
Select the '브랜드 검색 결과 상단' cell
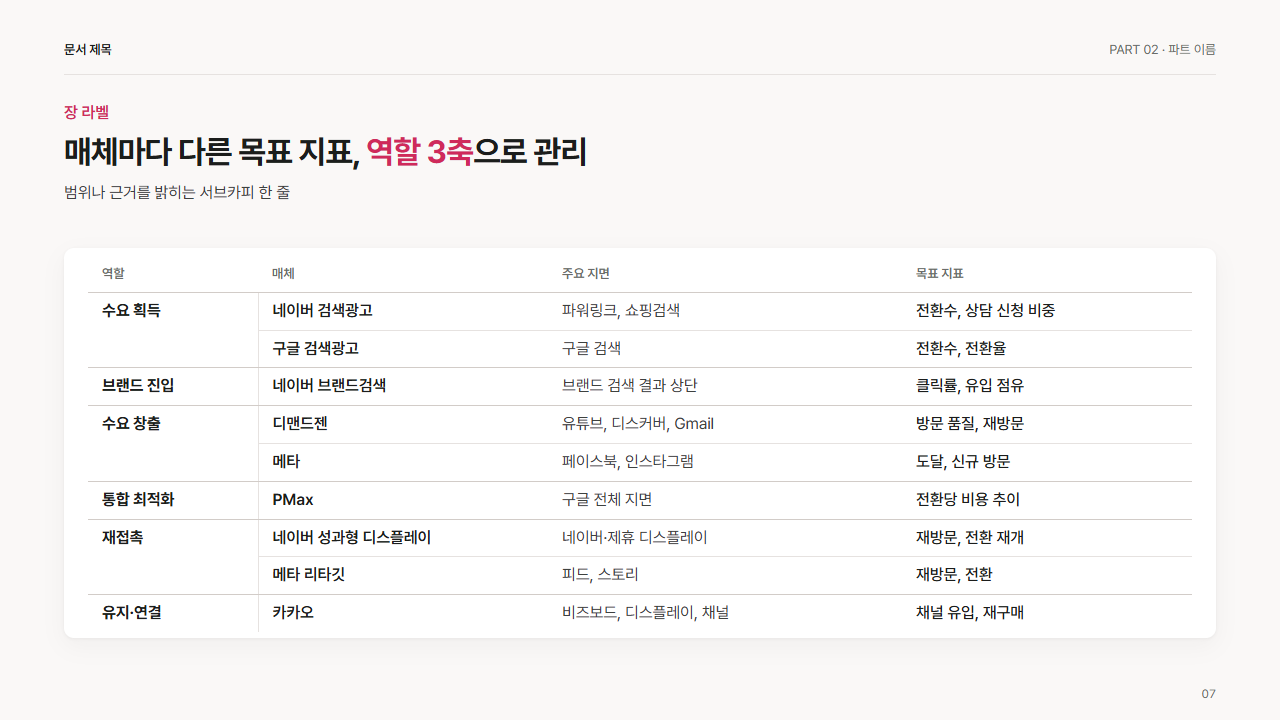point(630,385)
